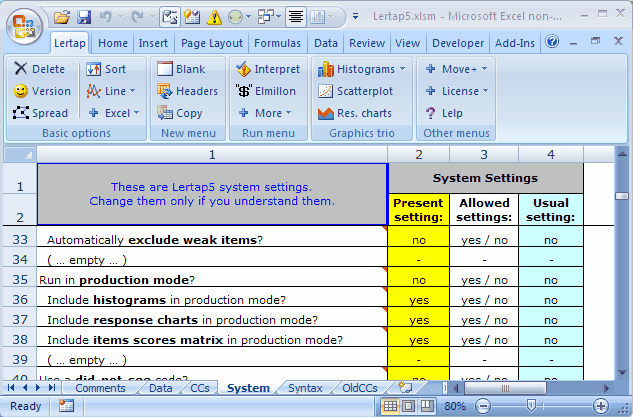Create a Blank workbook from New menu
The width and height of the screenshot is (633, 417).
point(181,69)
